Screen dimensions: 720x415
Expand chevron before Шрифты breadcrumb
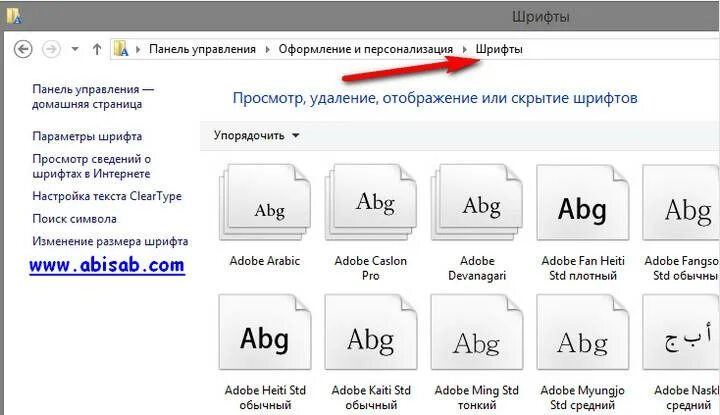(465, 49)
